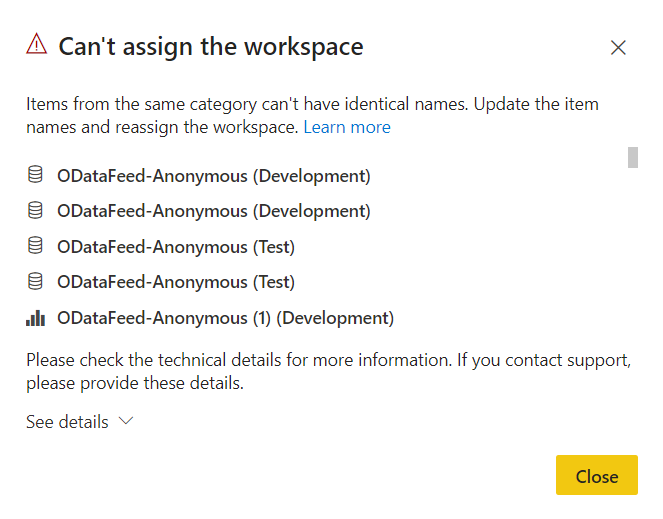Click the second Test dataset database icon
Viewport: 663px width, 519px height.
point(36,282)
